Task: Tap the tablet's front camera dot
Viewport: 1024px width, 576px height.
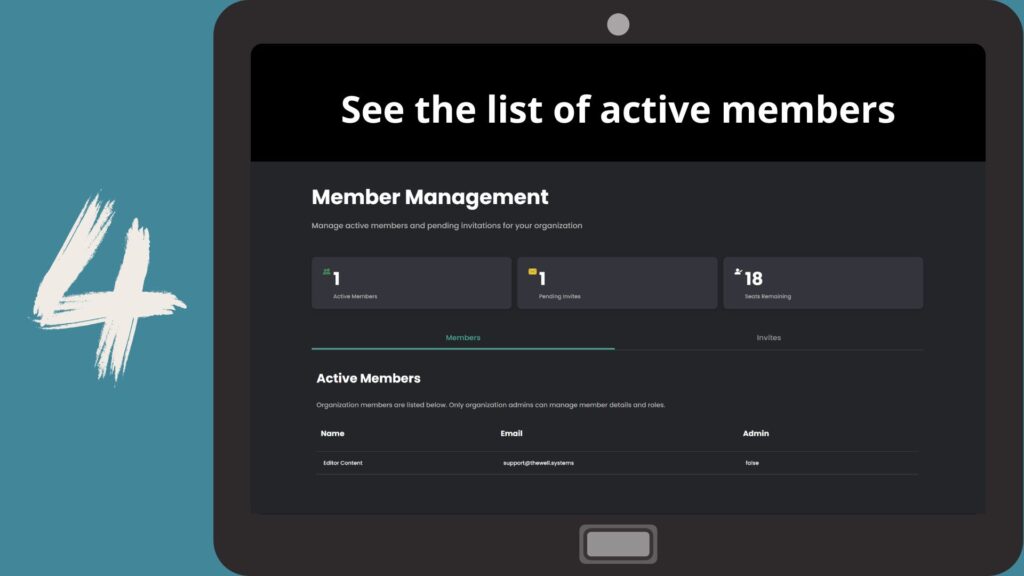Action: [618, 24]
